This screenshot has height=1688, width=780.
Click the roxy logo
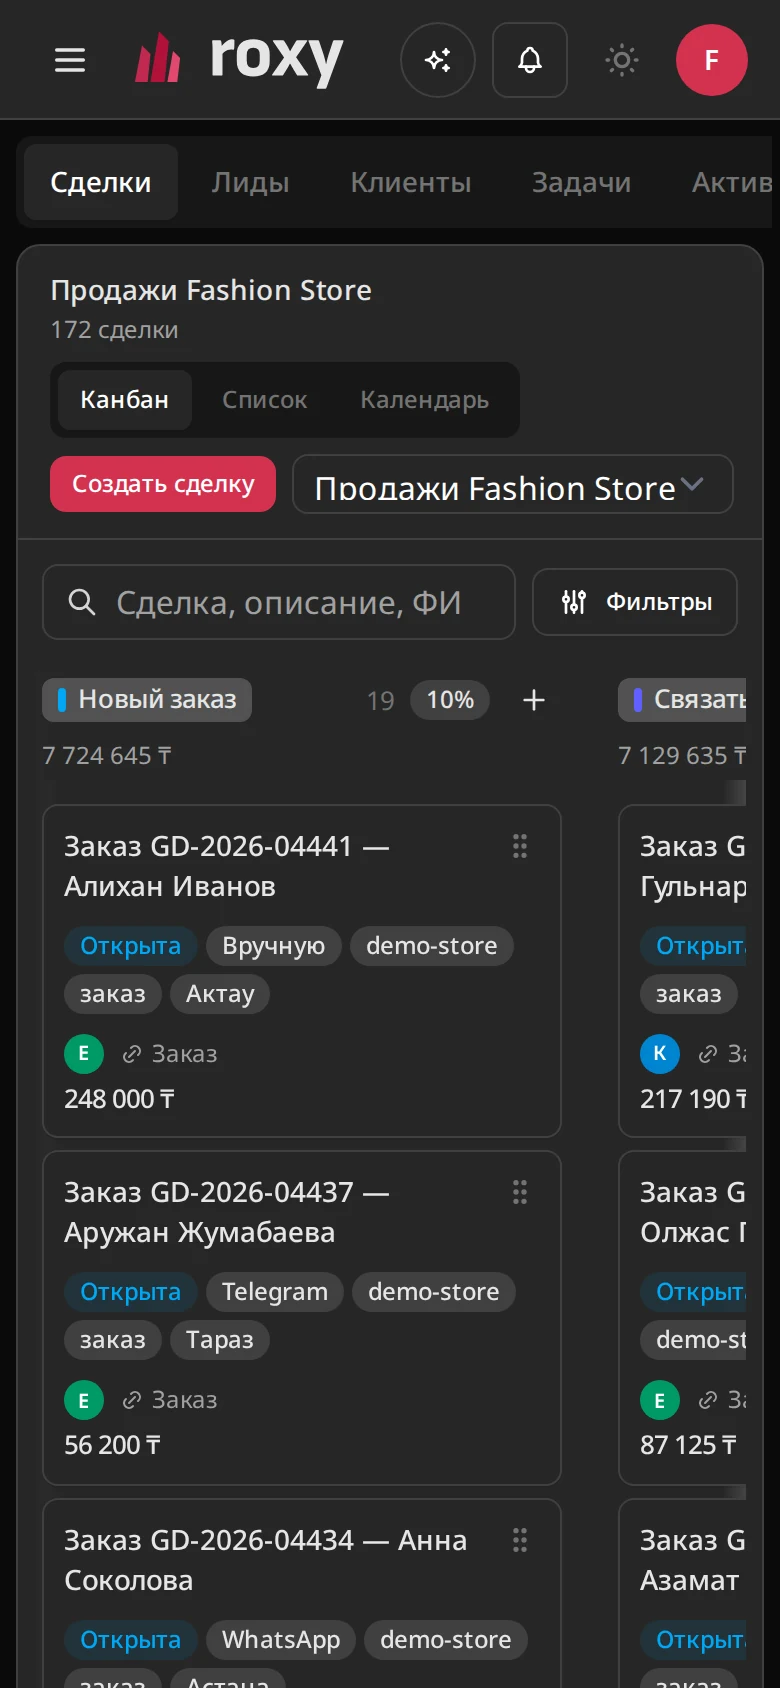[x=239, y=60]
